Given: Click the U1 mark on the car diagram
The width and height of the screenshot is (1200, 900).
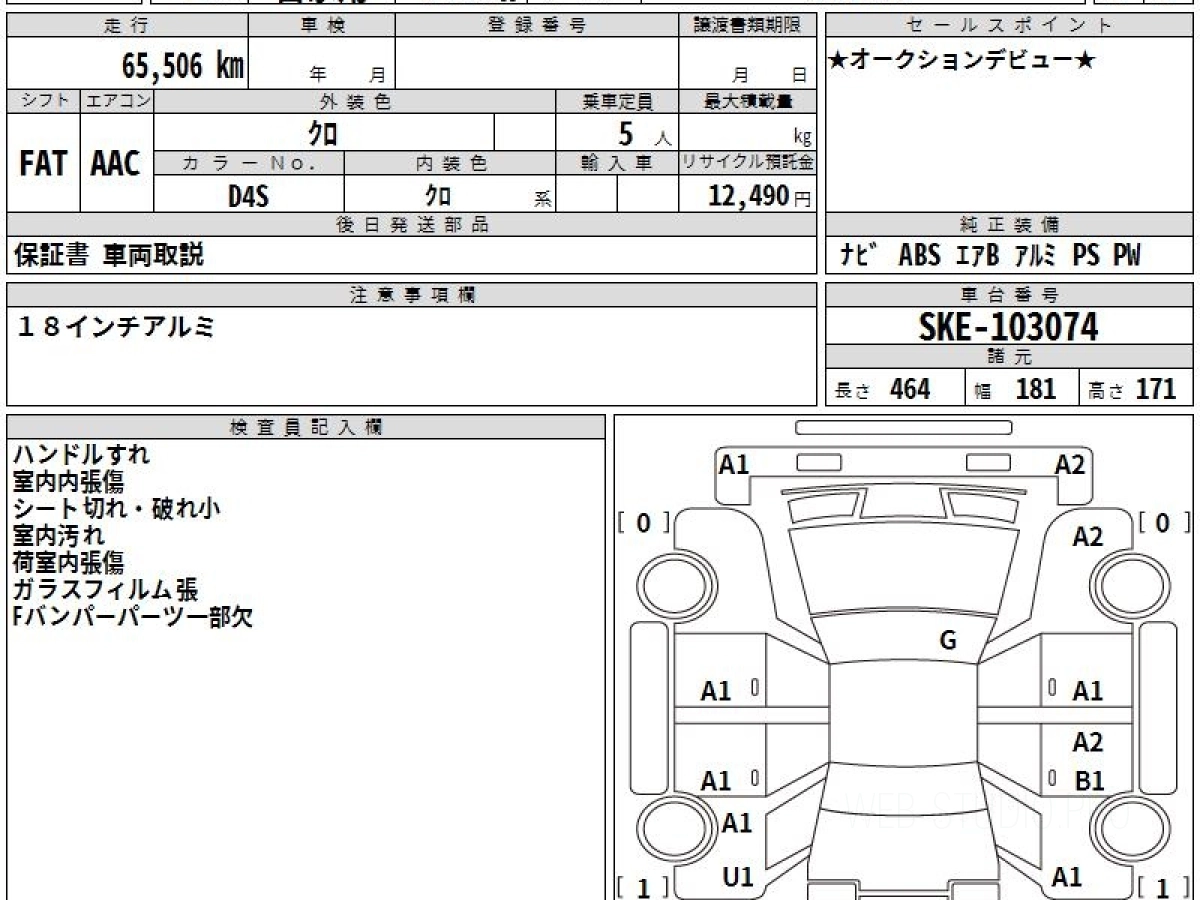Looking at the screenshot, I should coord(737,877).
